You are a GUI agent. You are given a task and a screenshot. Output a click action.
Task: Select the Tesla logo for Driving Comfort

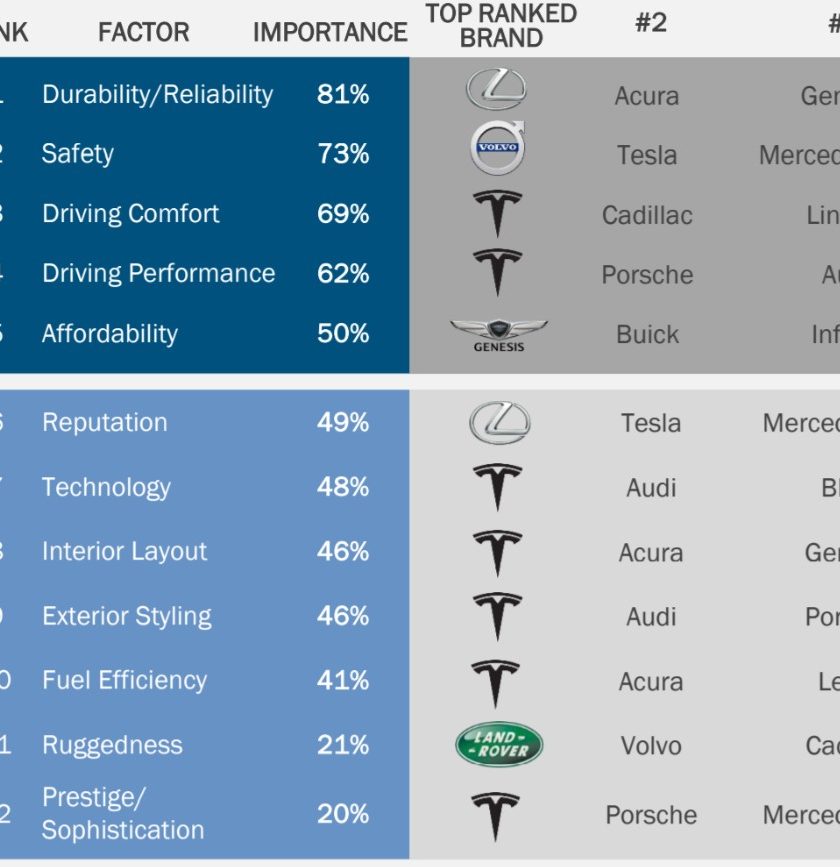click(497, 214)
